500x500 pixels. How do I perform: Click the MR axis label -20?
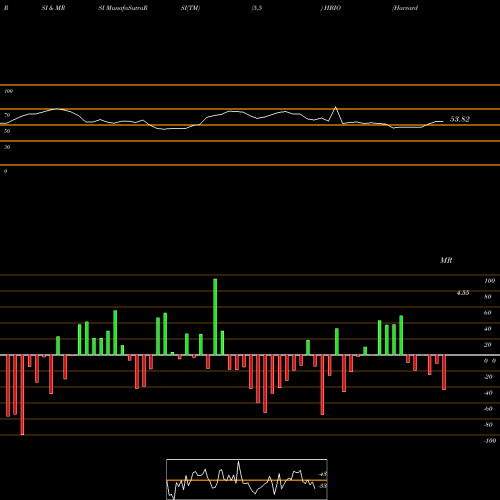488,377
